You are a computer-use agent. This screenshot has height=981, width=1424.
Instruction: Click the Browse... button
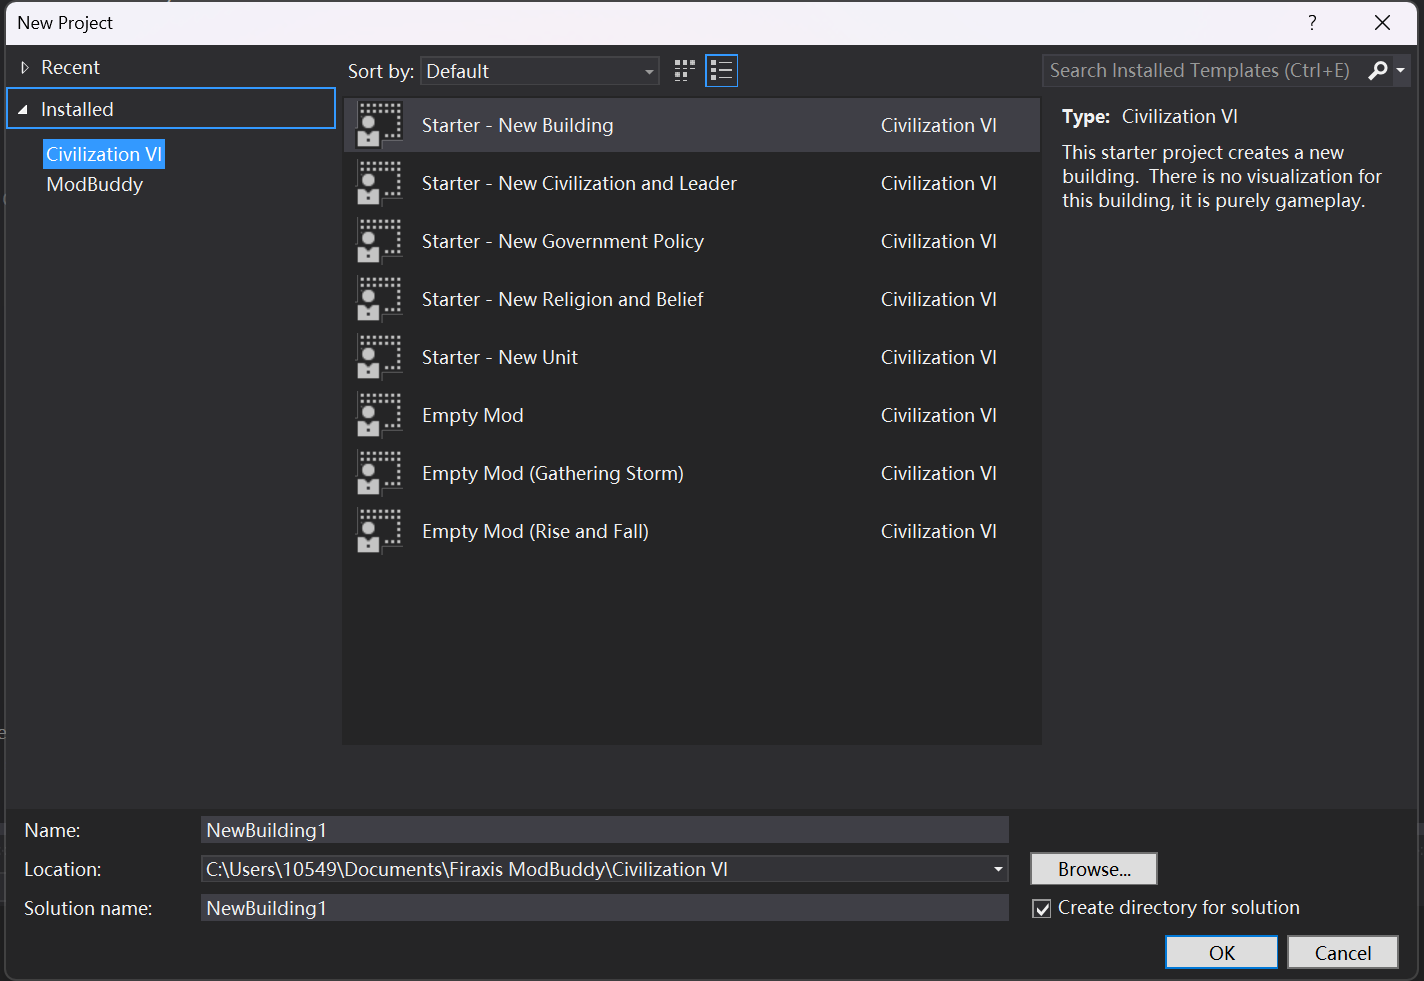click(x=1093, y=870)
